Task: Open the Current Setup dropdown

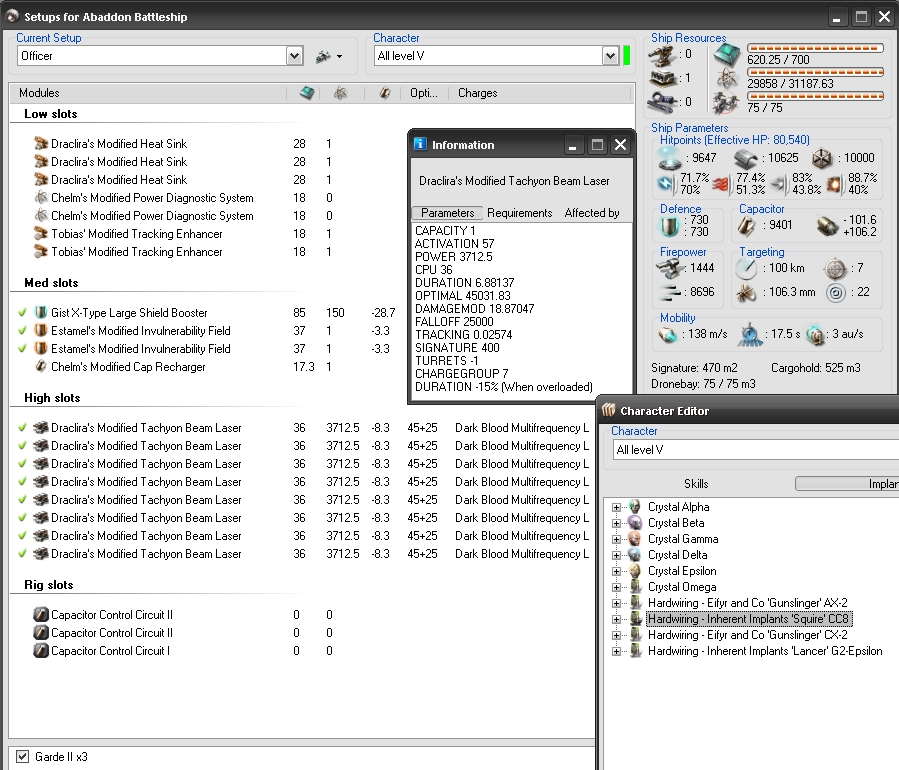Action: (x=294, y=56)
